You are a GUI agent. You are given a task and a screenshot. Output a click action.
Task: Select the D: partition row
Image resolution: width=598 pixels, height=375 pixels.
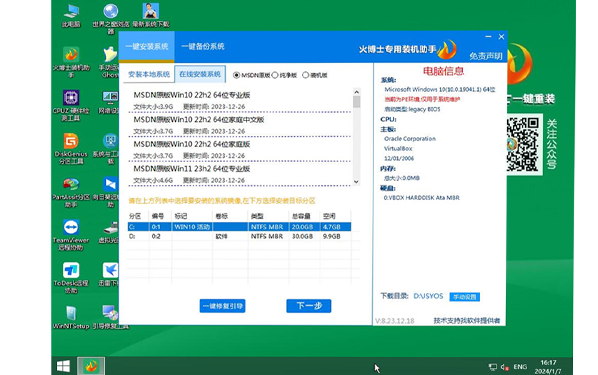click(239, 236)
